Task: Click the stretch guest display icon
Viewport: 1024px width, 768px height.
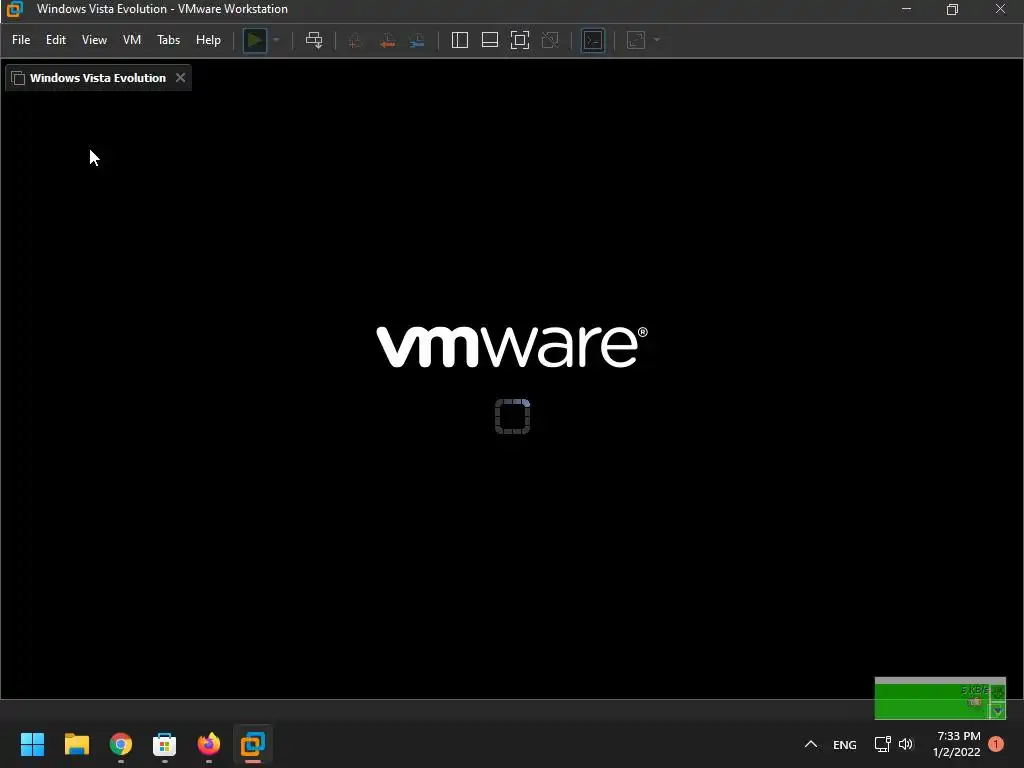Action: coord(636,40)
